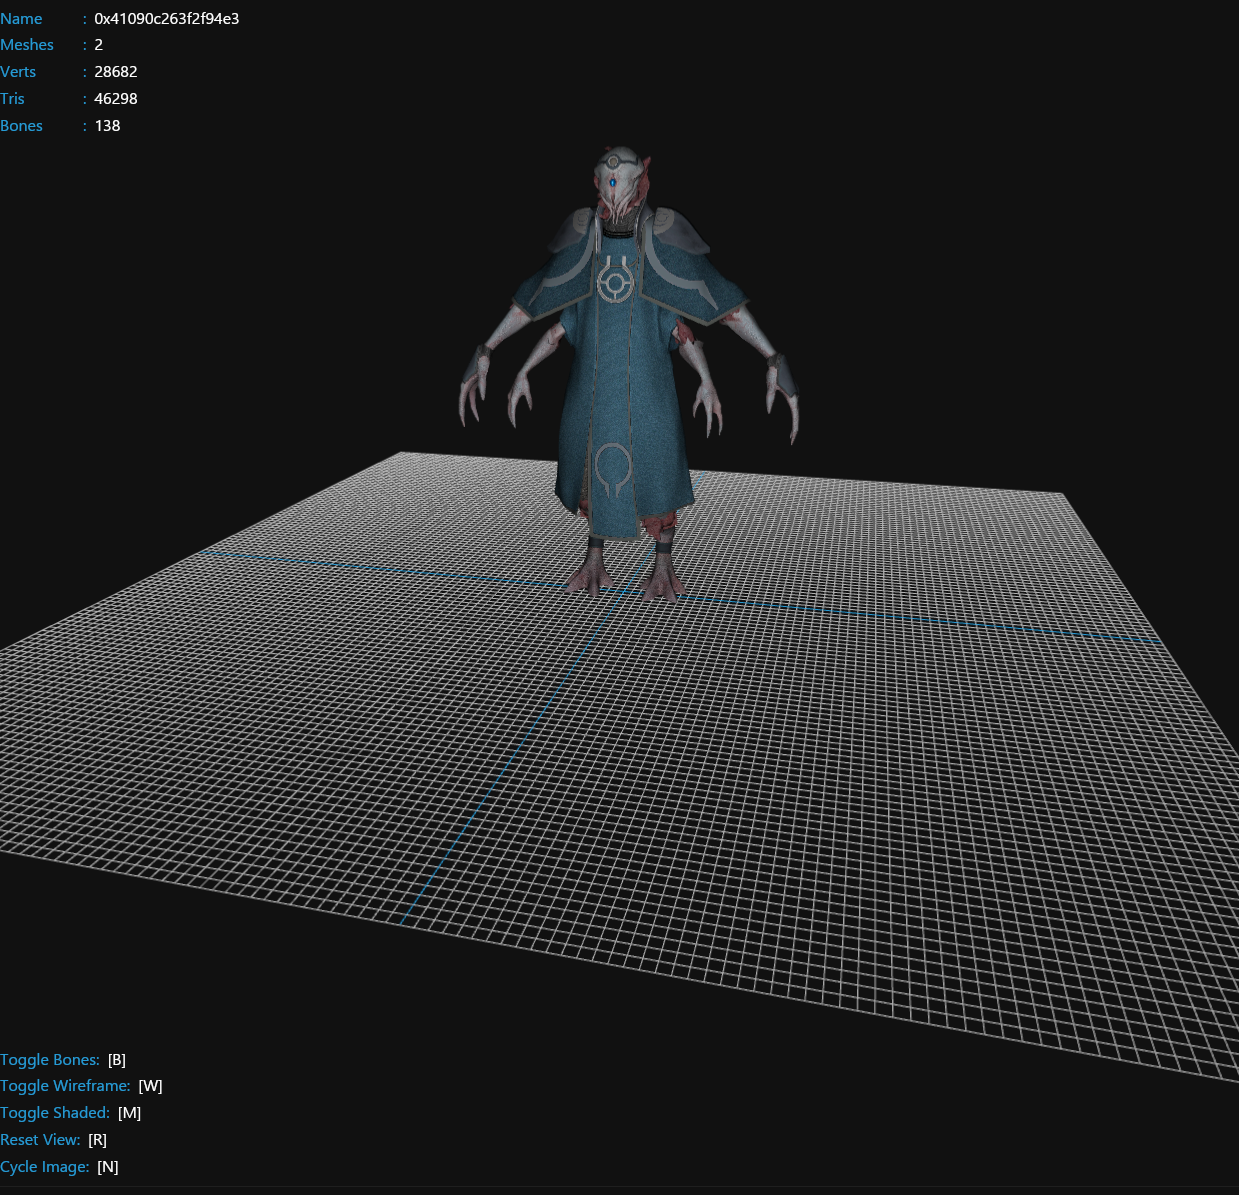The width and height of the screenshot is (1239, 1195).
Task: Click the [W] key hint
Action: click(150, 1086)
